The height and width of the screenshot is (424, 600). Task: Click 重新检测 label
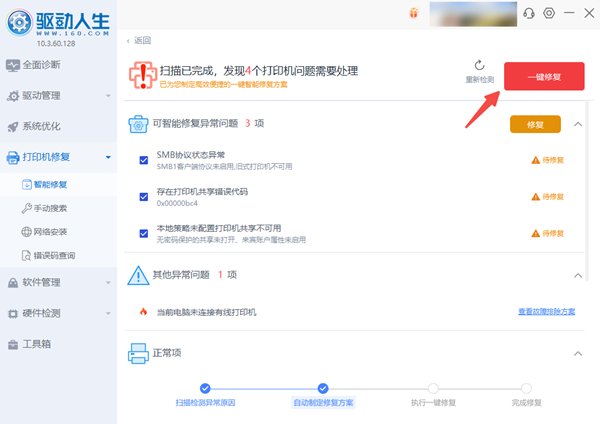point(479,80)
